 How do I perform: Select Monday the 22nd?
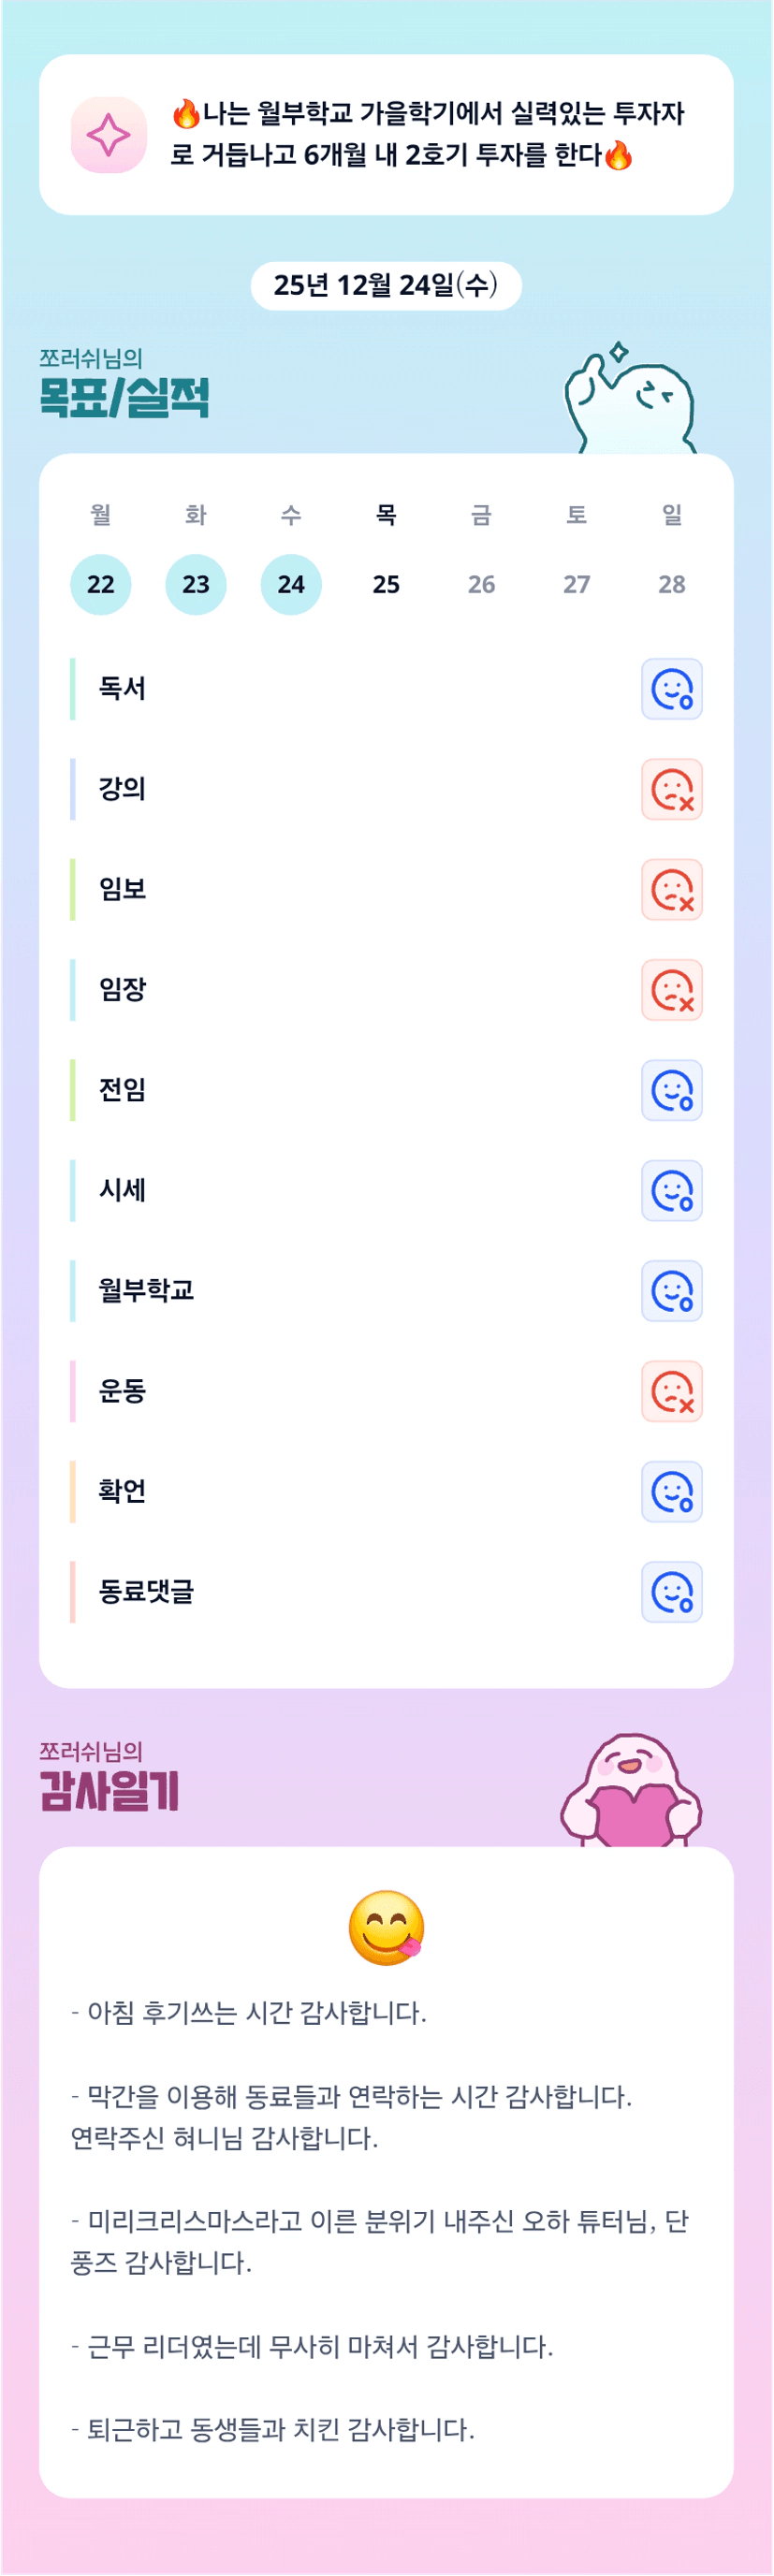pyautogui.click(x=100, y=584)
